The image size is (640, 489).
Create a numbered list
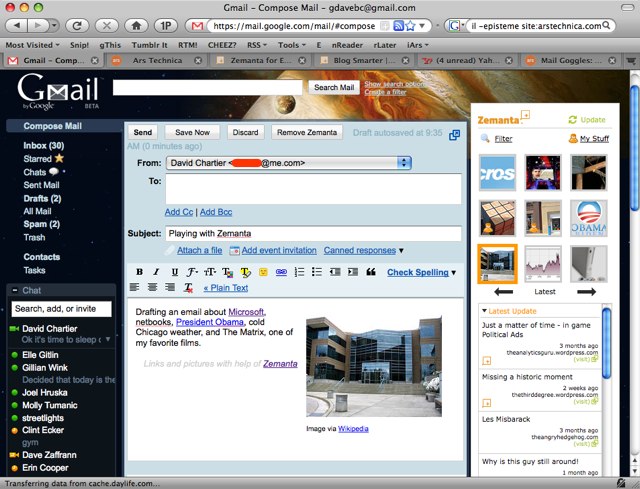click(299, 272)
